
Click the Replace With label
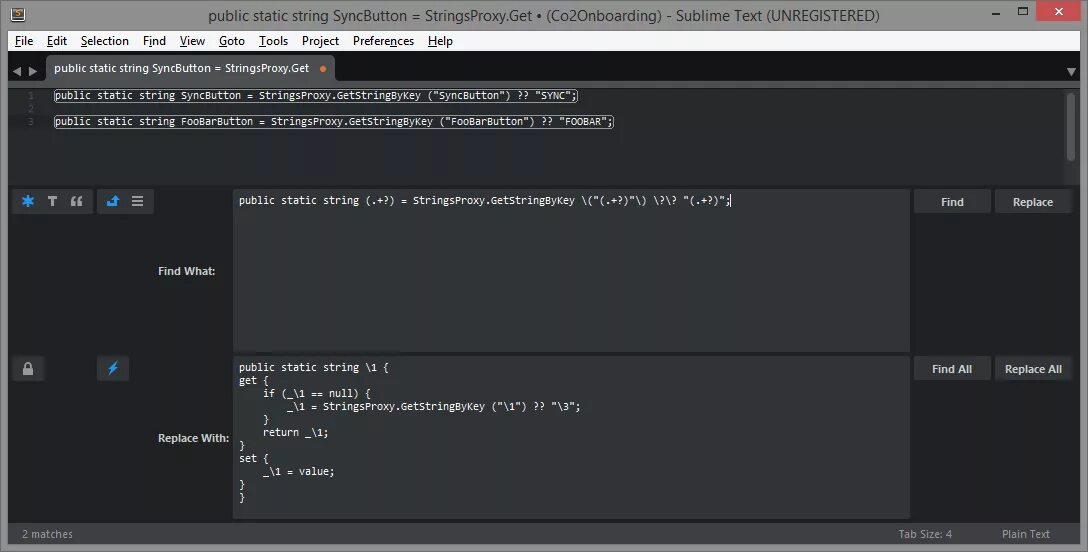click(194, 438)
